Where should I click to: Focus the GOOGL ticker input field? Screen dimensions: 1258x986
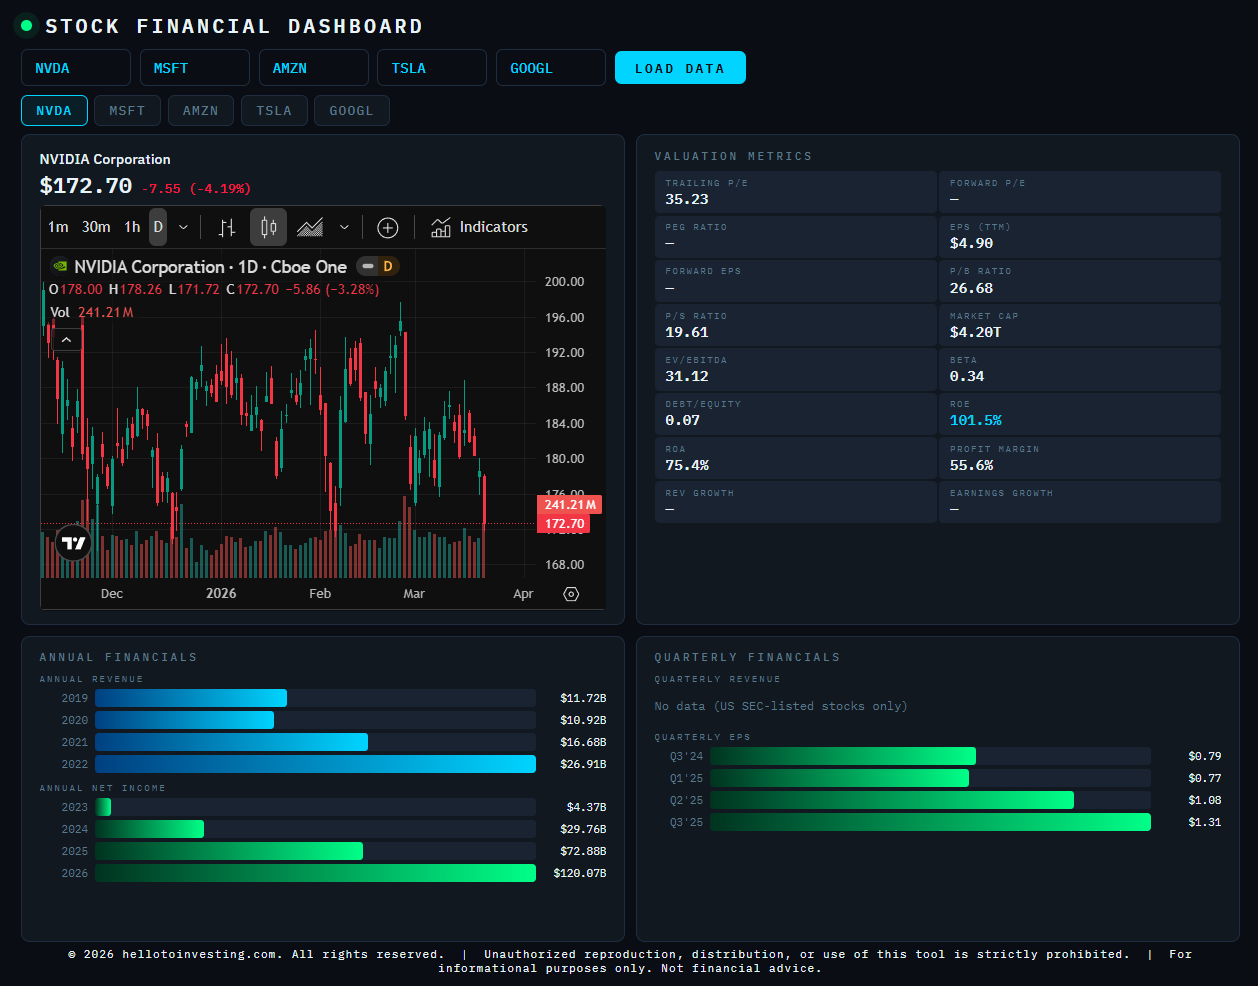pos(551,68)
